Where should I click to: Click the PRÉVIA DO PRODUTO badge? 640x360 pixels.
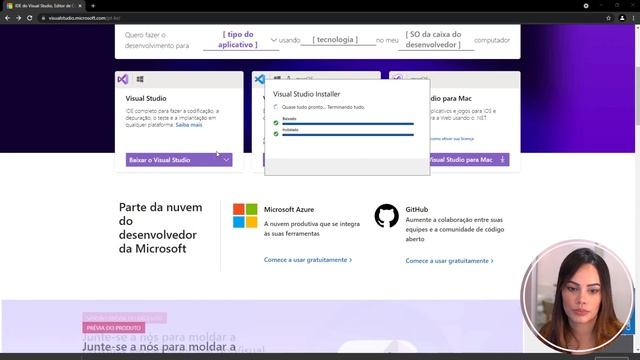point(113,328)
